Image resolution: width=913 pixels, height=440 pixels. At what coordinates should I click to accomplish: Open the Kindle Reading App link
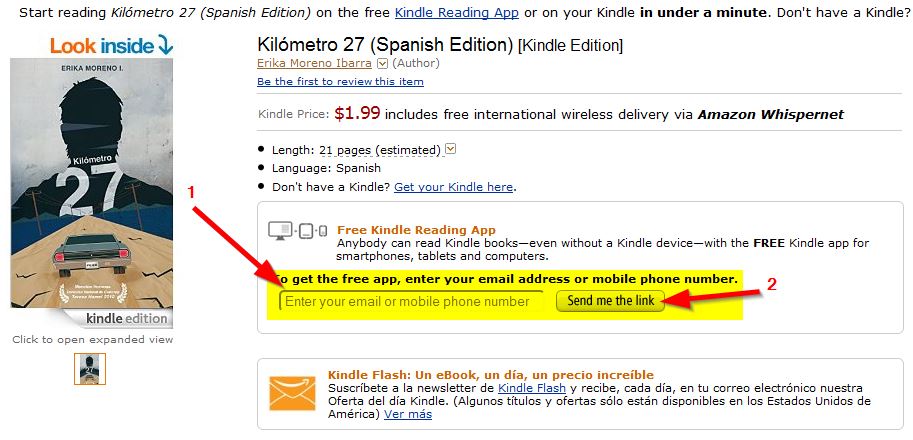pos(456,12)
